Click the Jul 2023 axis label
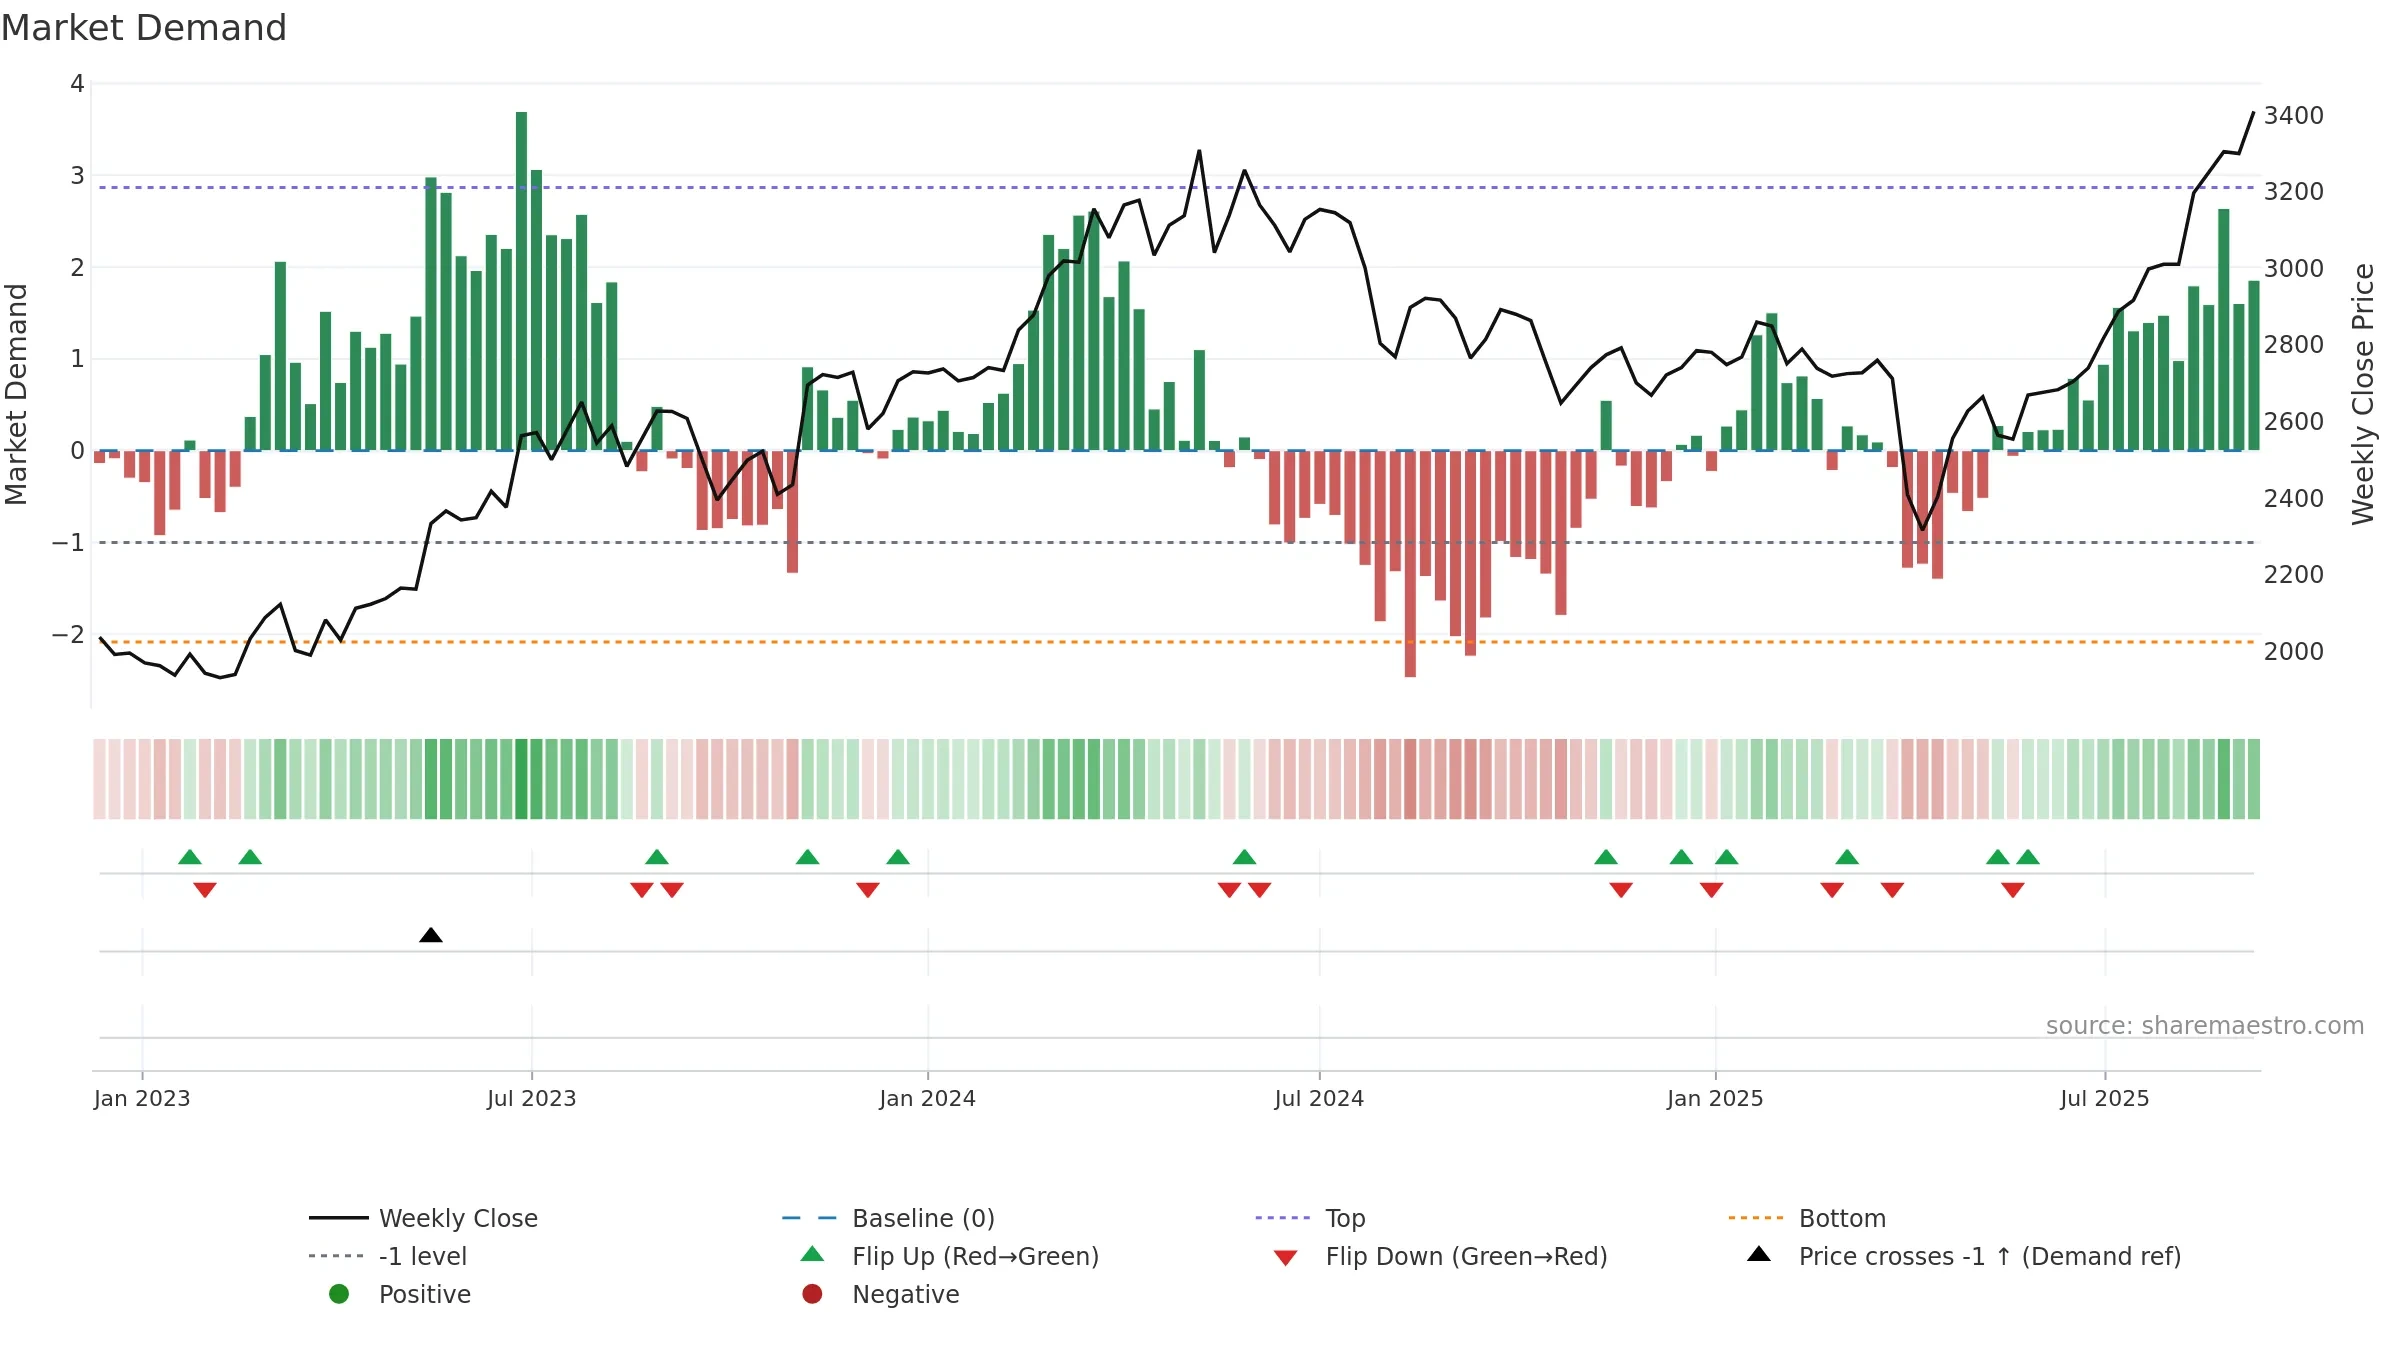This screenshot has width=2400, height=1350. click(x=532, y=1098)
